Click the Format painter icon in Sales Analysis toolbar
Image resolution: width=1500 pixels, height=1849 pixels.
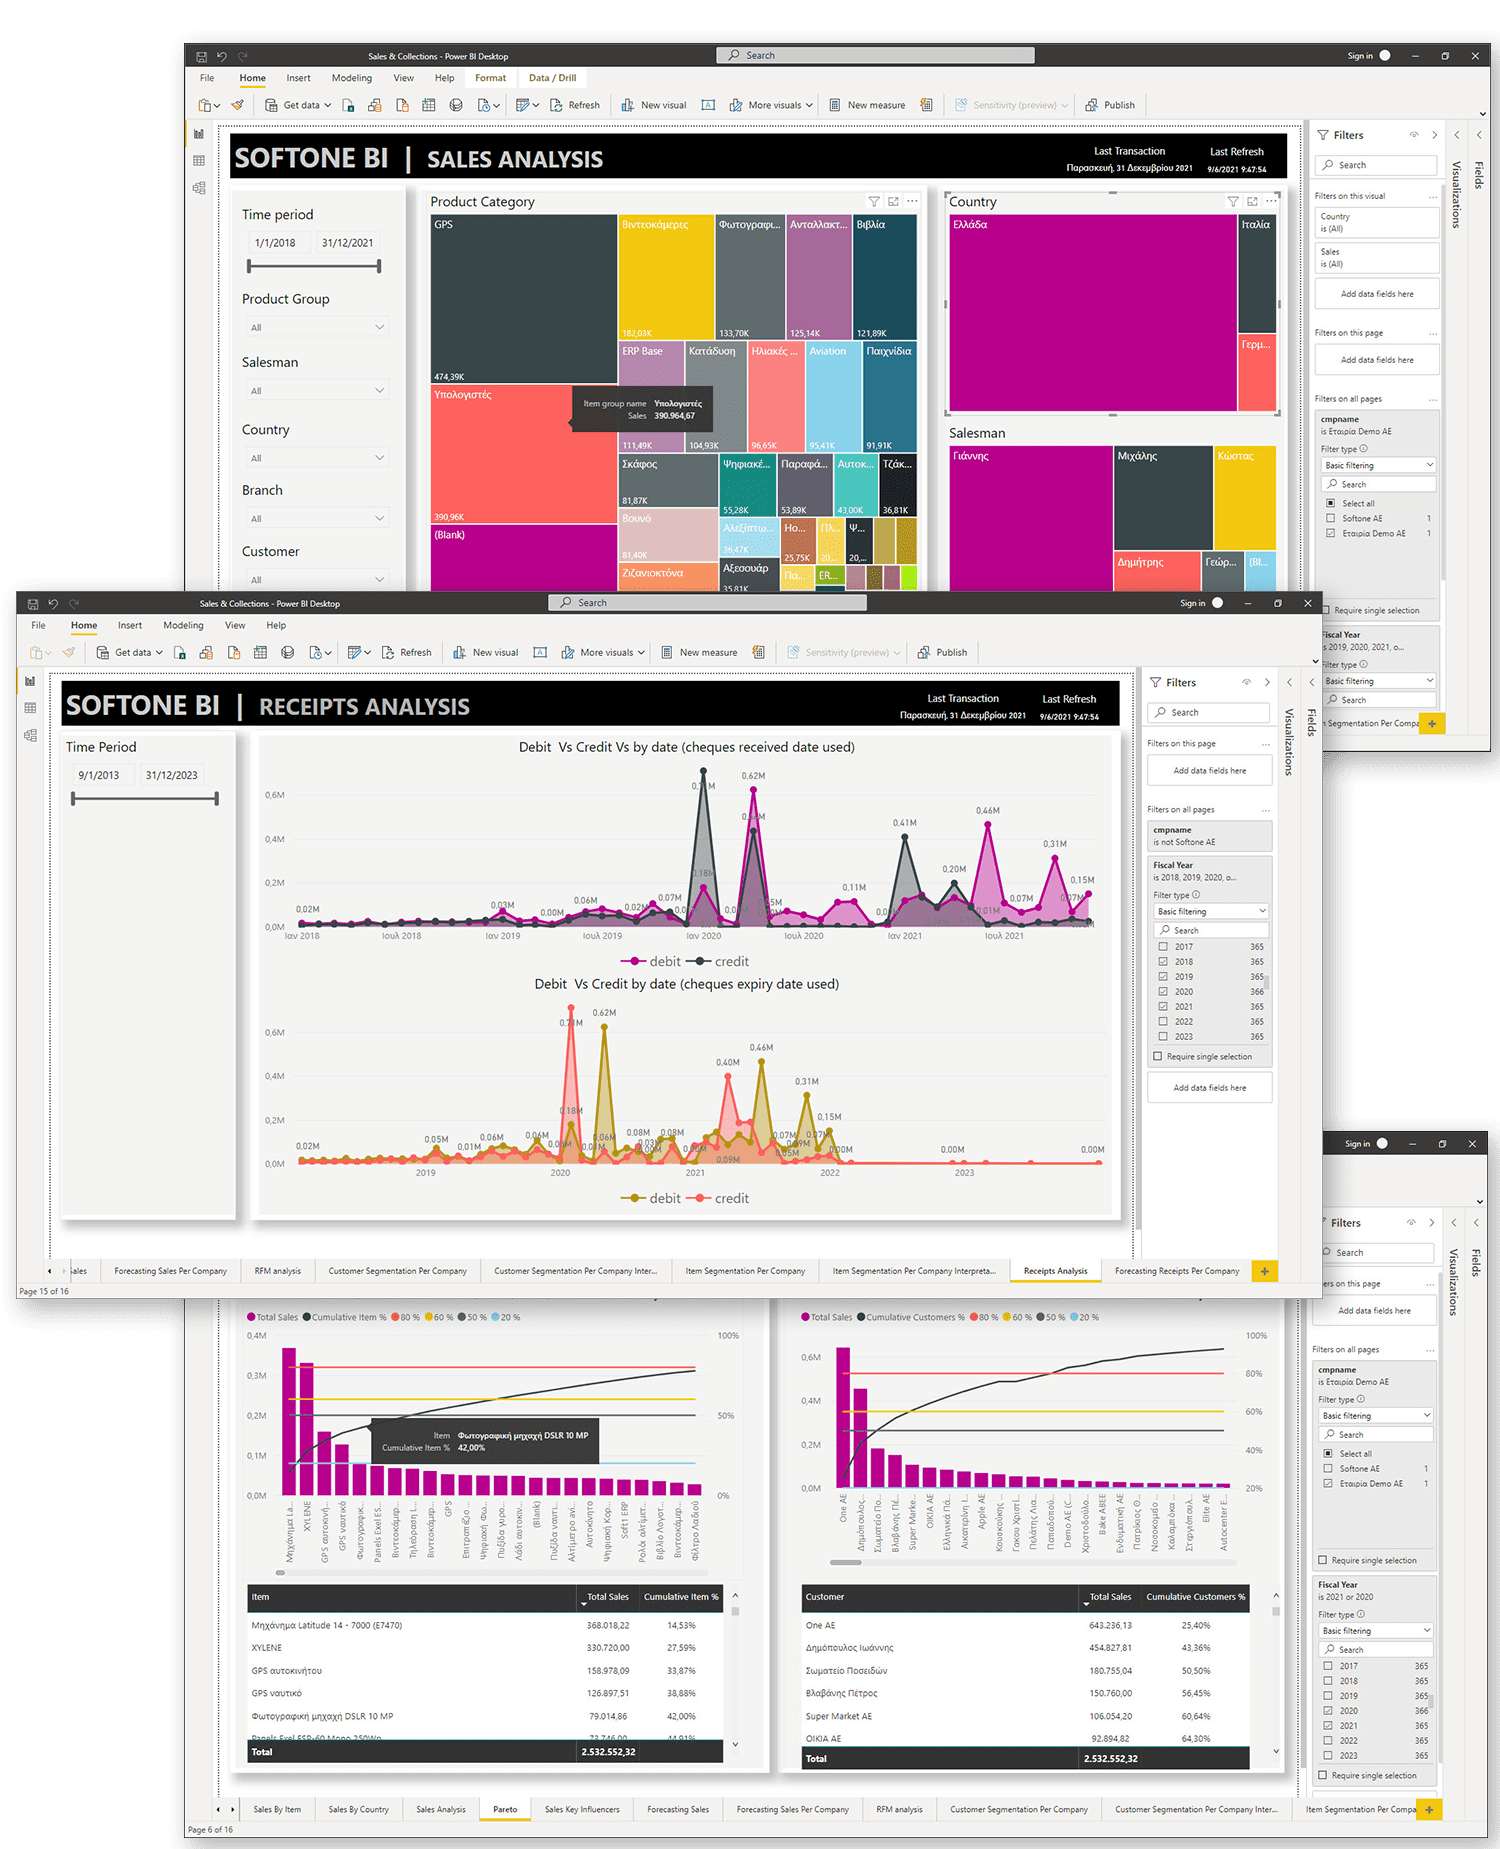pos(238,105)
